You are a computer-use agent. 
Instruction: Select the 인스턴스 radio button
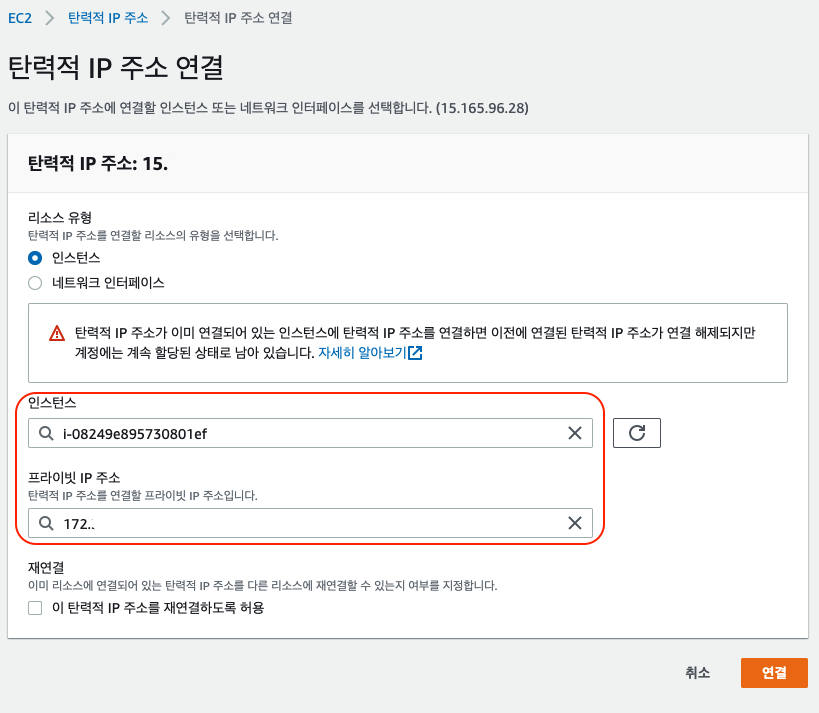33,257
